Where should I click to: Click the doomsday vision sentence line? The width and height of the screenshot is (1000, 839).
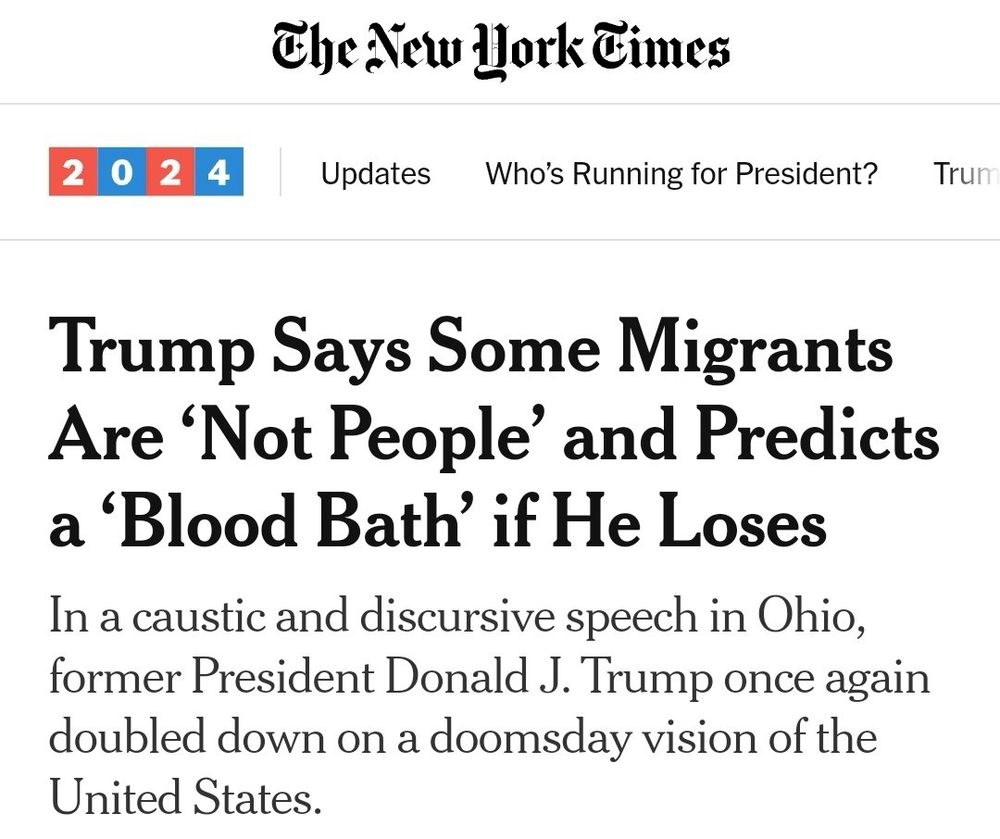[x=463, y=737]
